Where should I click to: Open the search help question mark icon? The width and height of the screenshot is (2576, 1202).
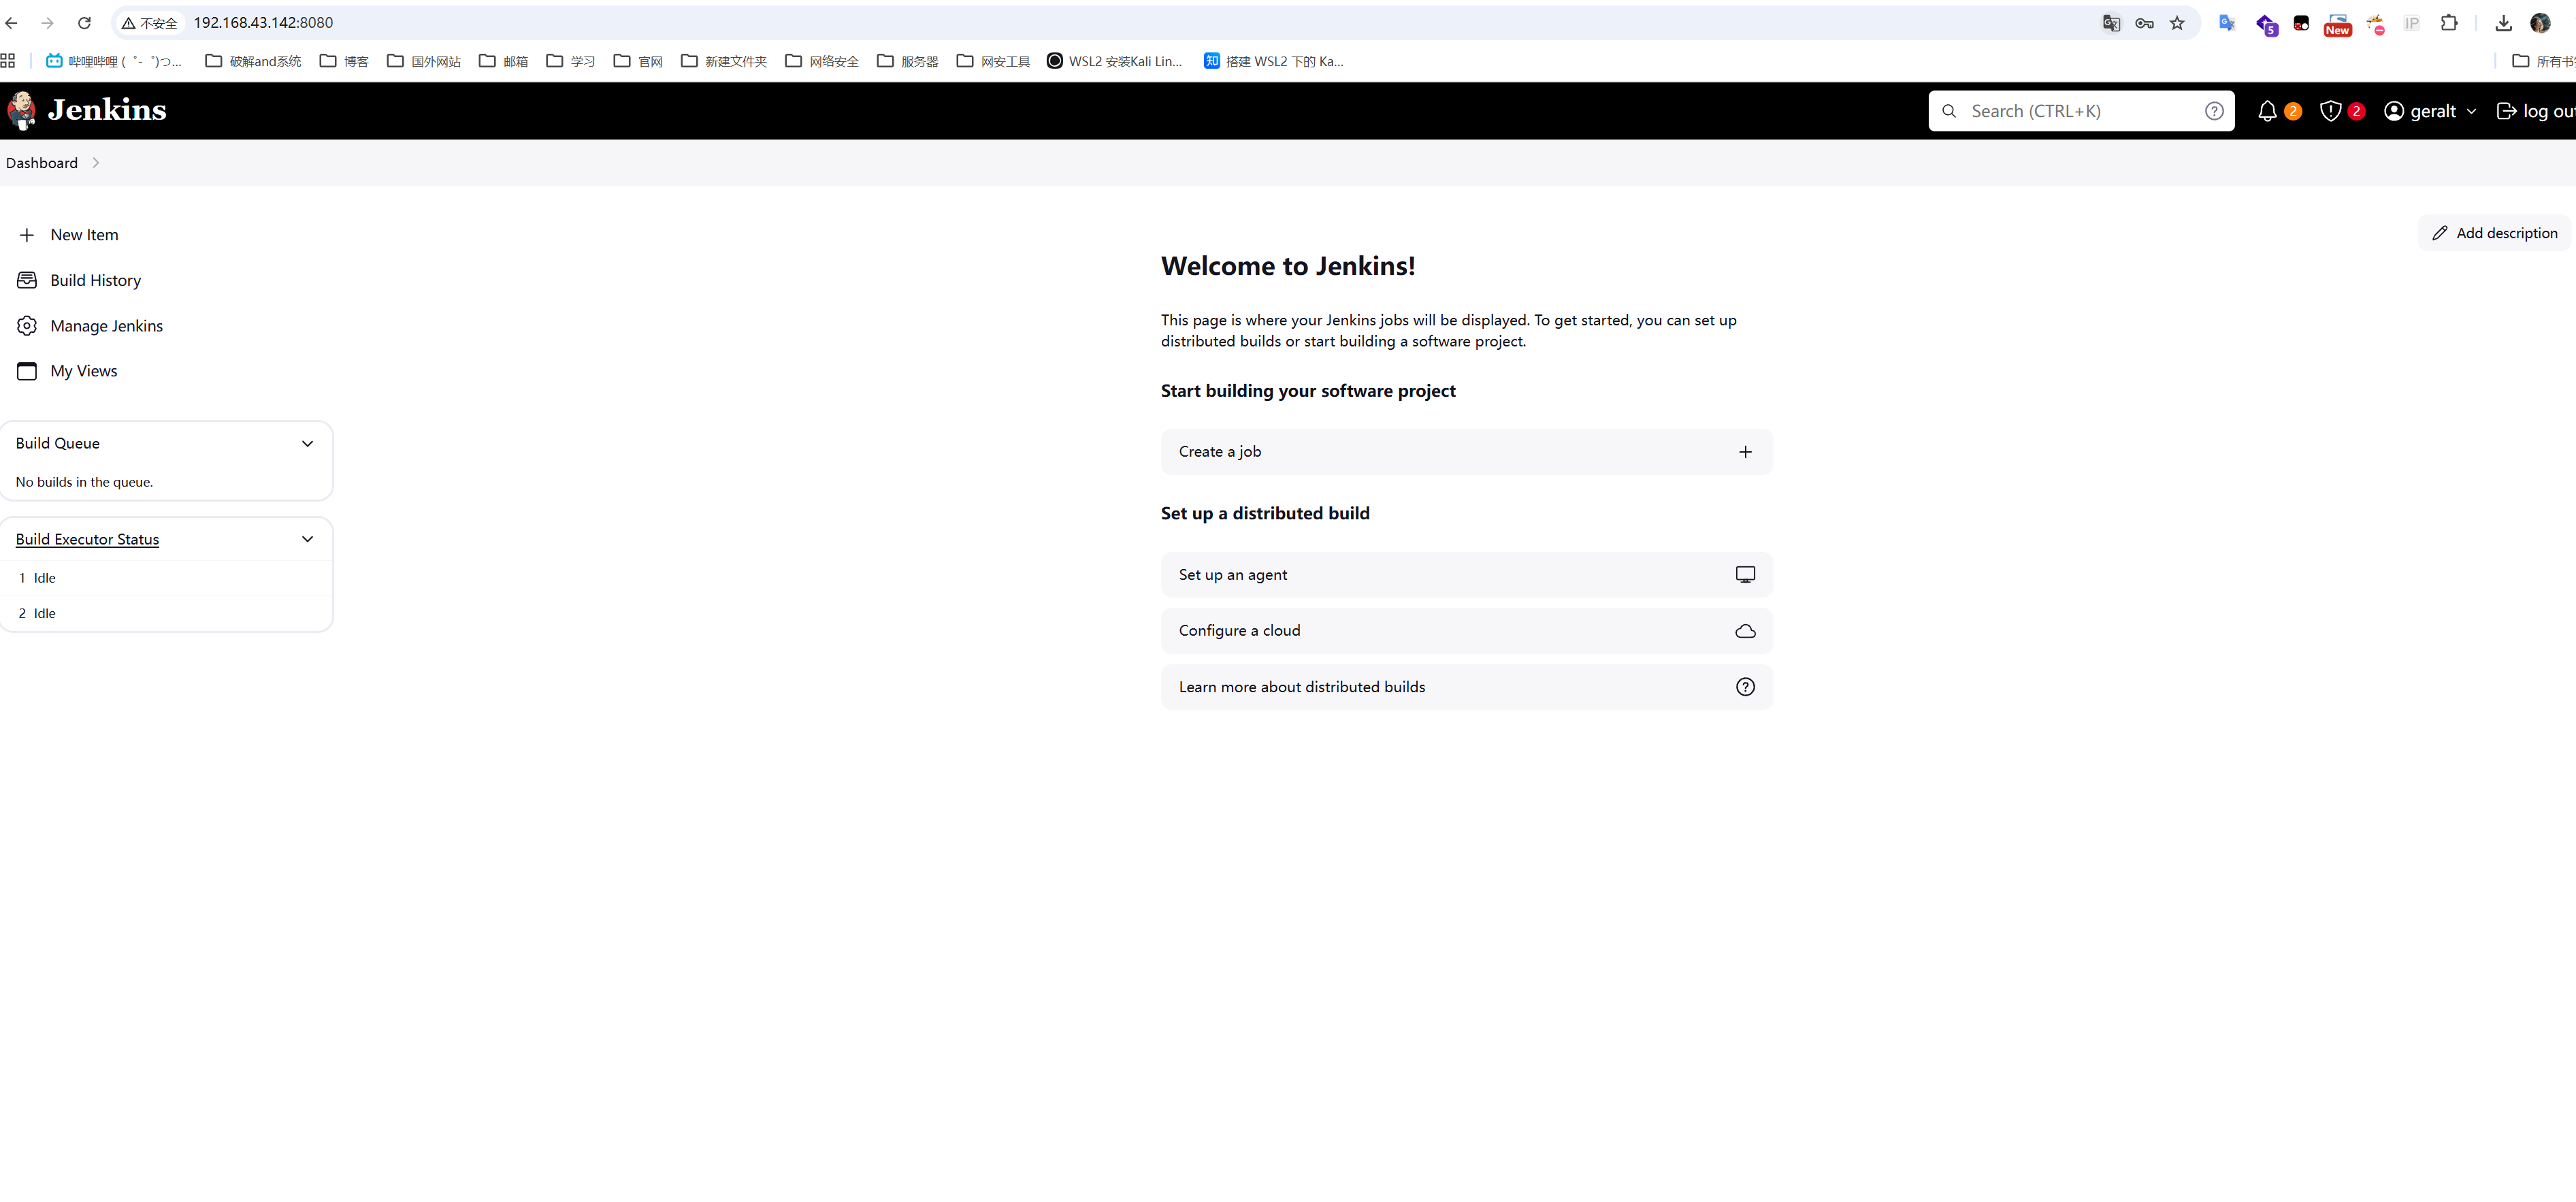coord(2214,111)
